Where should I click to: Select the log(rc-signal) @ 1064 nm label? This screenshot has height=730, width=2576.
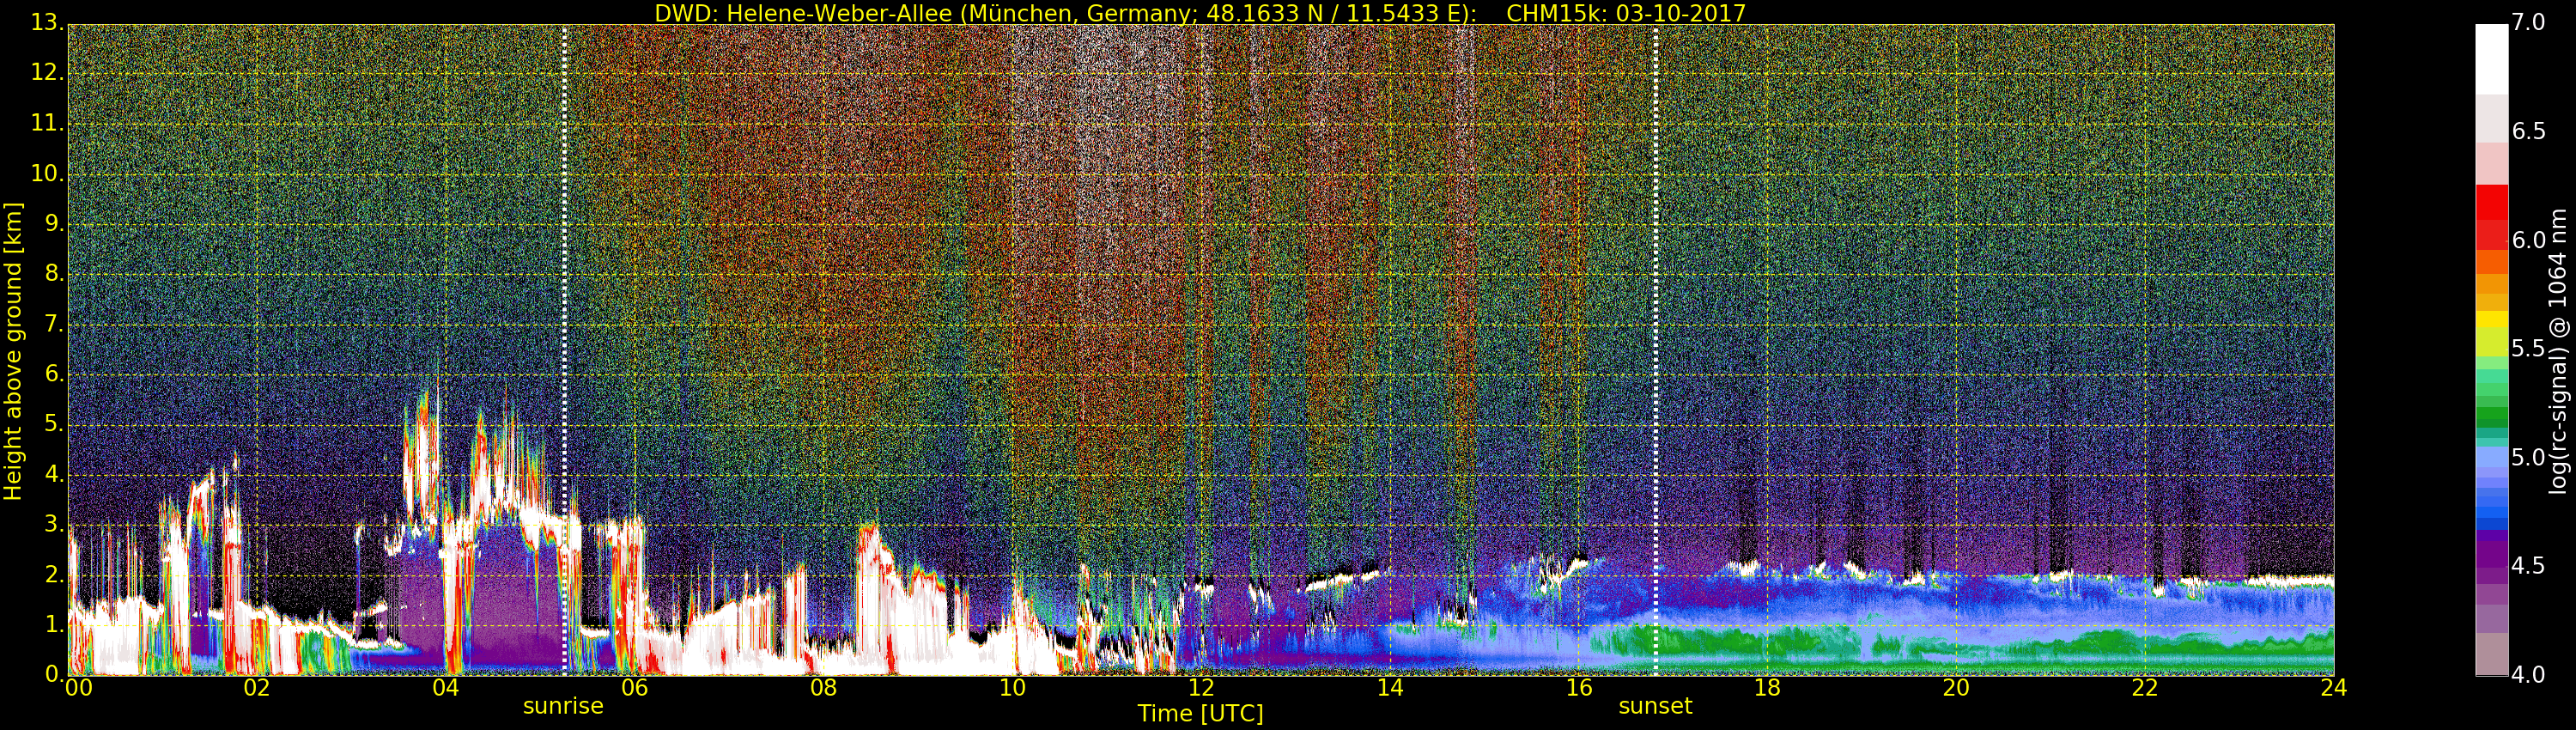[2559, 350]
